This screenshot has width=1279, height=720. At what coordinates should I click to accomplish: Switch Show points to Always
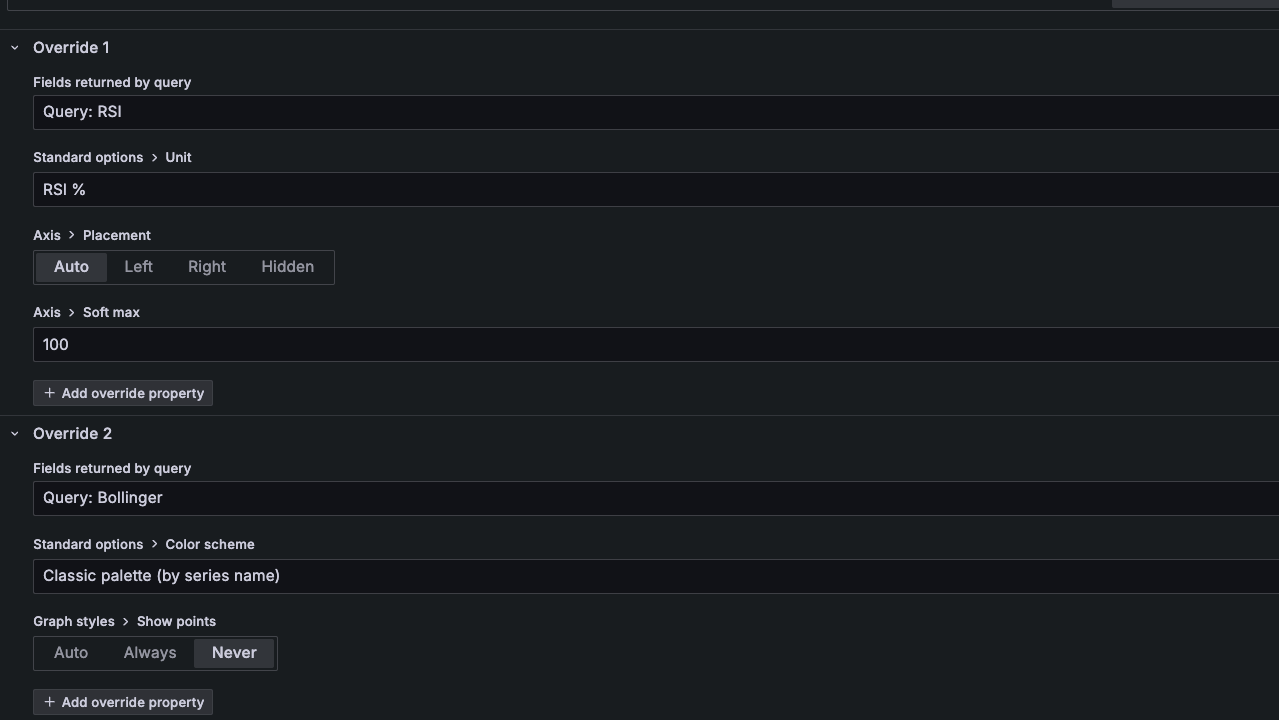(x=149, y=652)
